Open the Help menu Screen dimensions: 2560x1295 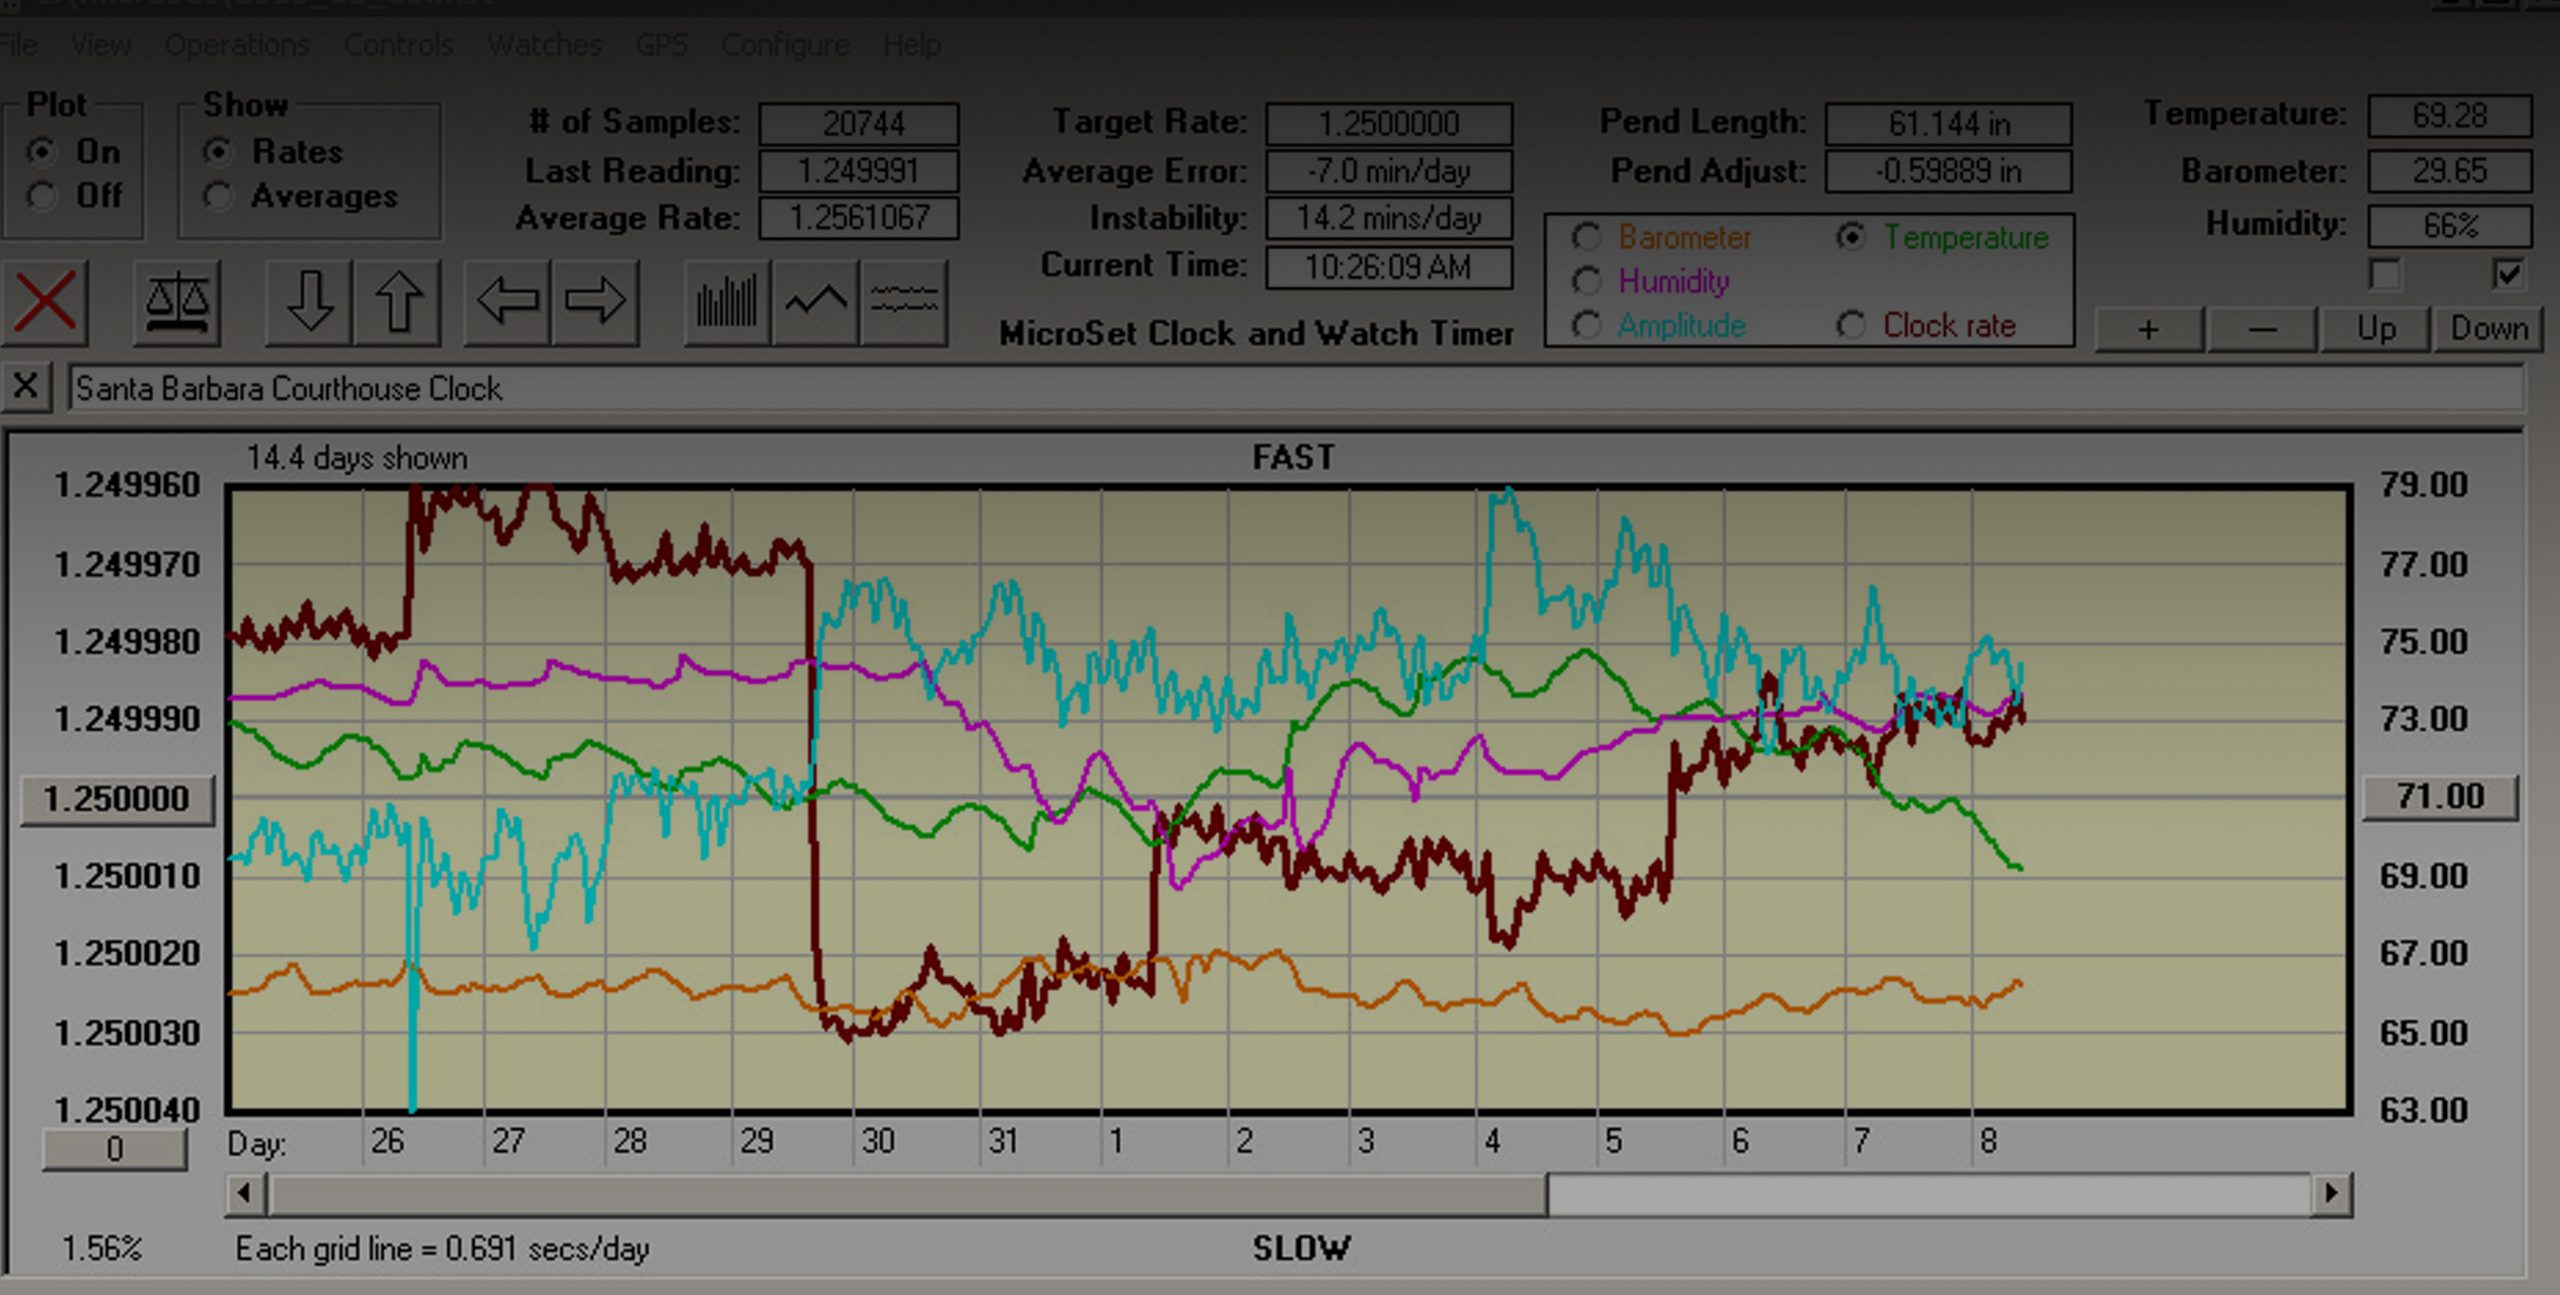(x=911, y=45)
